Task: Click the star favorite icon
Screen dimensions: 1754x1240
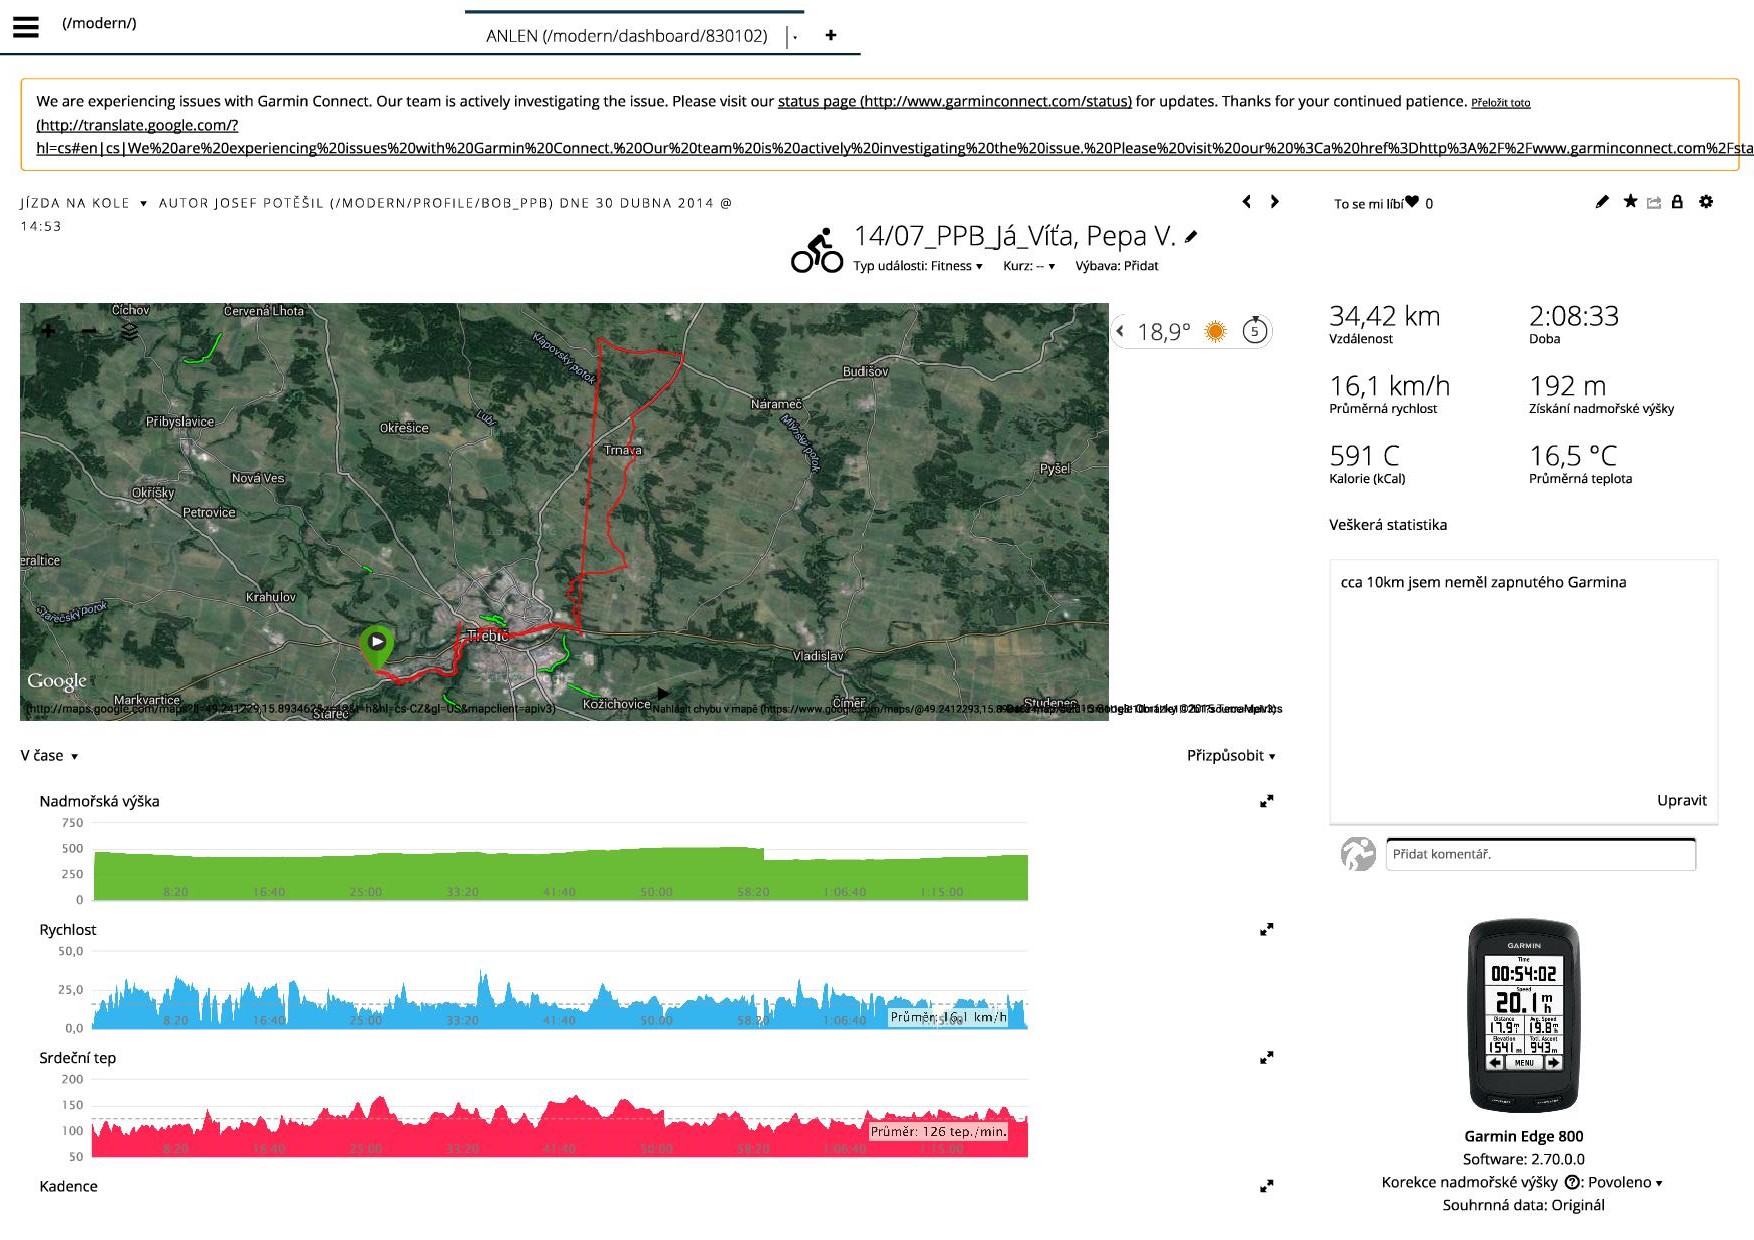Action: click(x=1630, y=202)
